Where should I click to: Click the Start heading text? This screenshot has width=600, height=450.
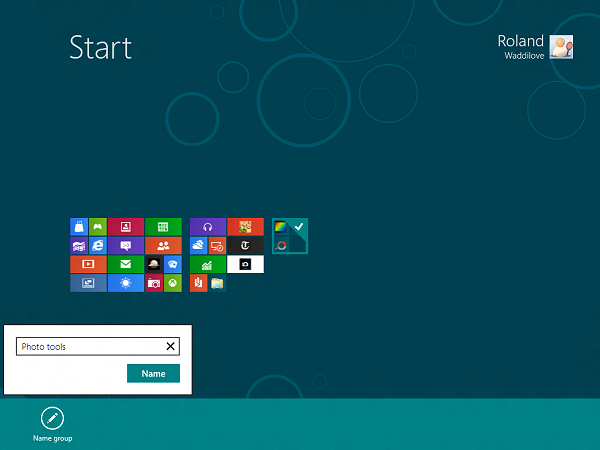coord(101,47)
